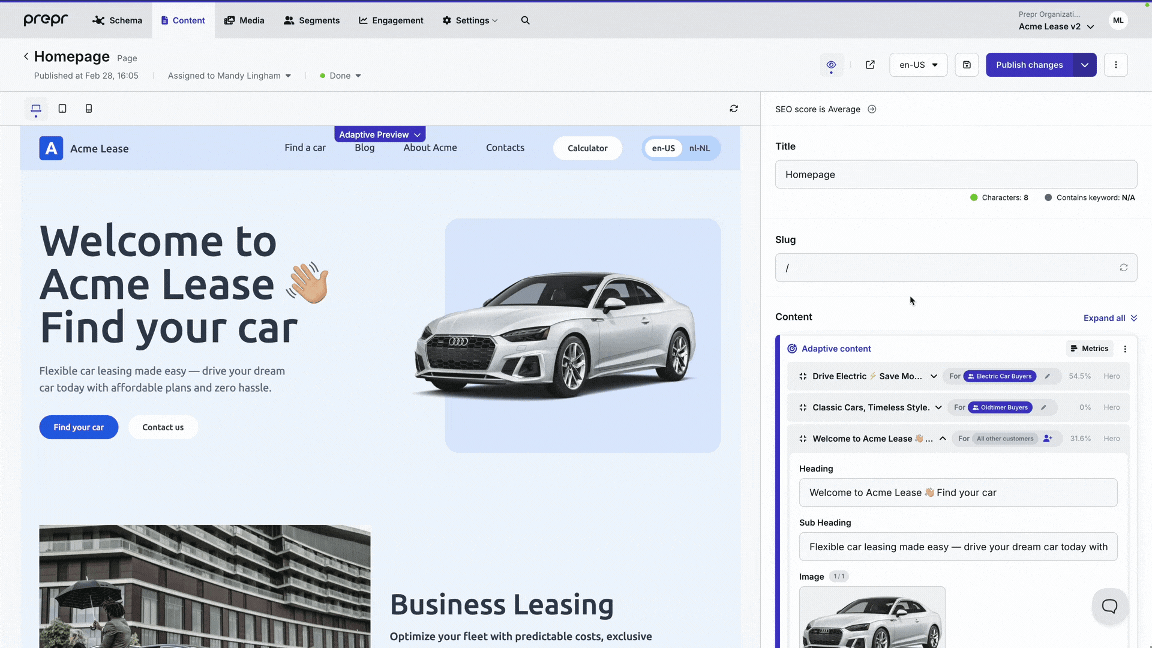Select en-US in the preview language switch
Viewport: 1152px width, 648px height.
663,148
